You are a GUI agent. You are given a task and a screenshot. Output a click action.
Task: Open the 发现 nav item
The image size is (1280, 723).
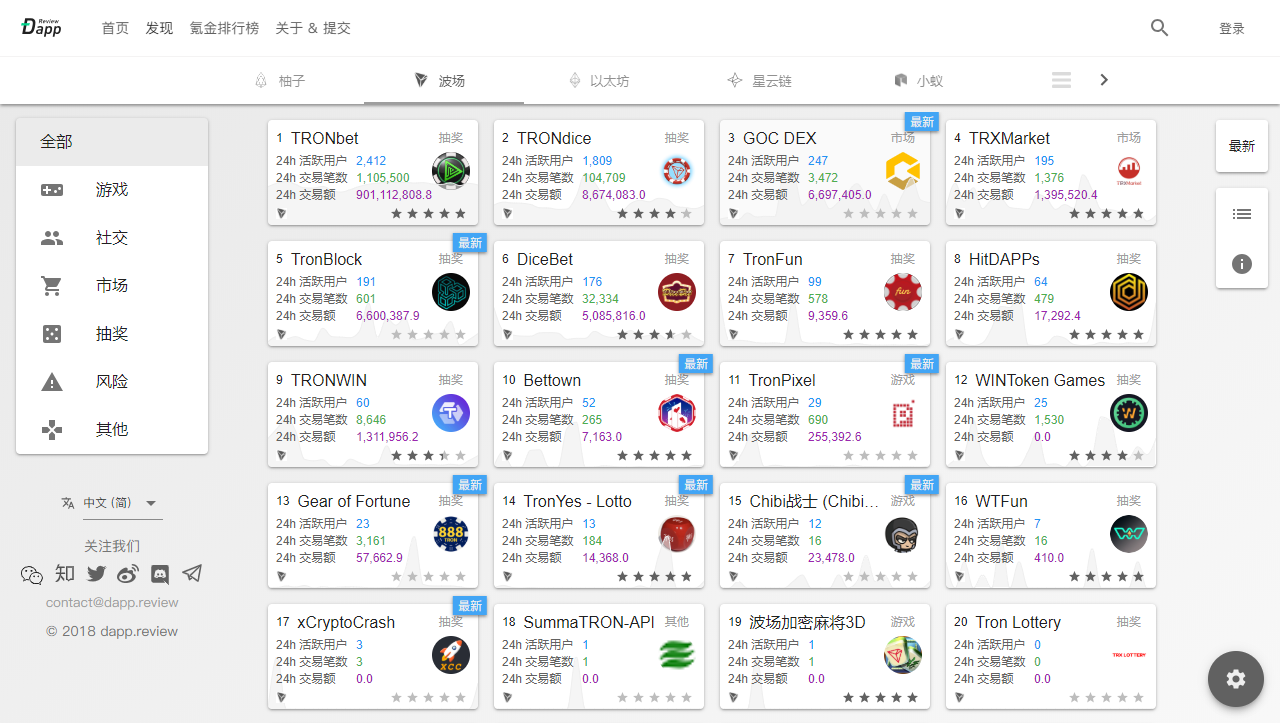tap(159, 28)
